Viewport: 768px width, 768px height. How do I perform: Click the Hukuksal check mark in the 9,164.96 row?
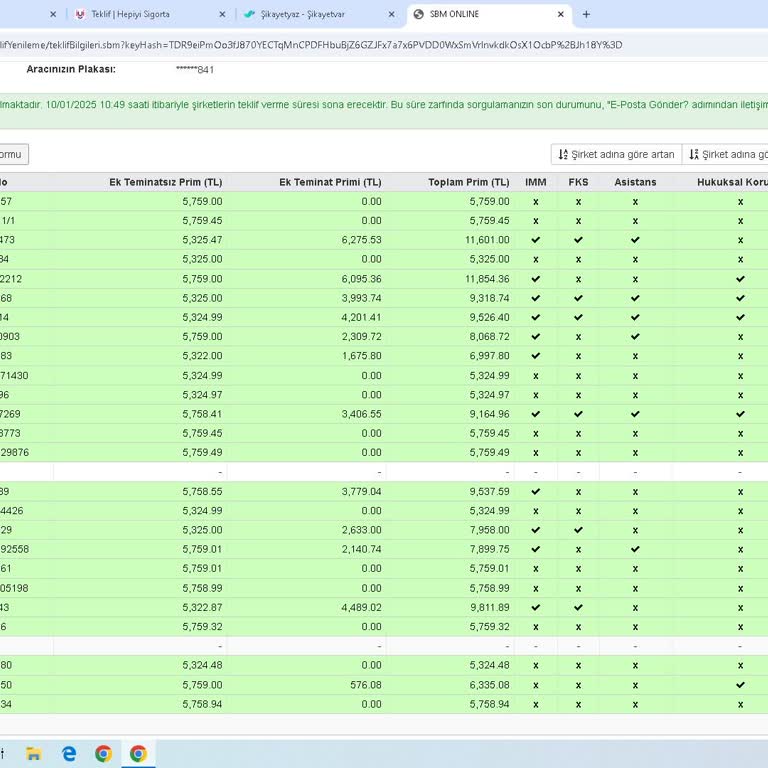point(740,414)
